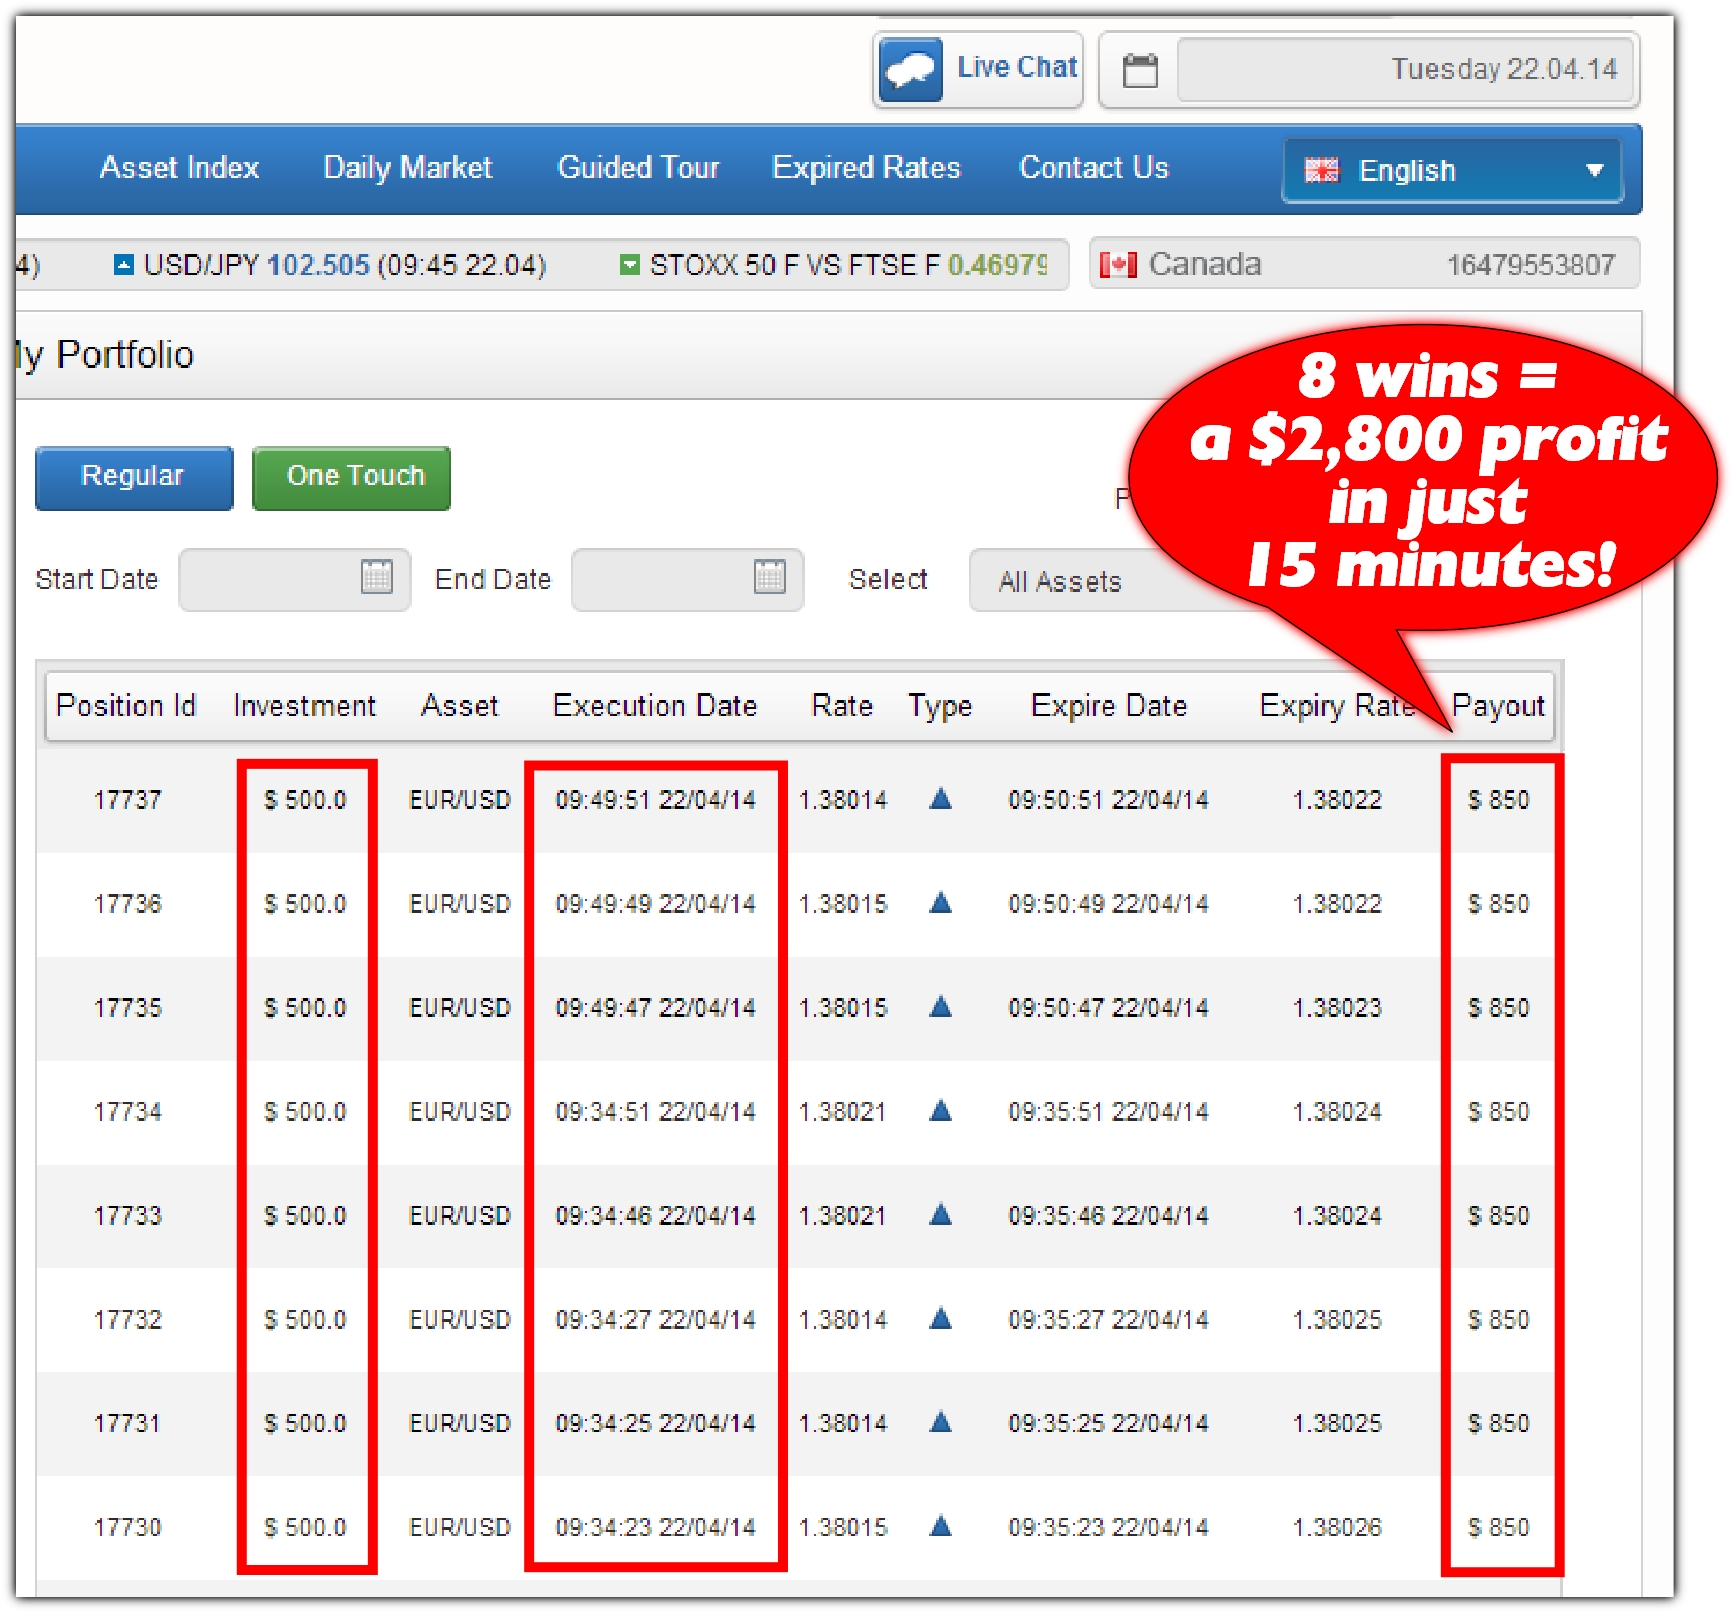Open the Asset Index menu

pyautogui.click(x=179, y=167)
